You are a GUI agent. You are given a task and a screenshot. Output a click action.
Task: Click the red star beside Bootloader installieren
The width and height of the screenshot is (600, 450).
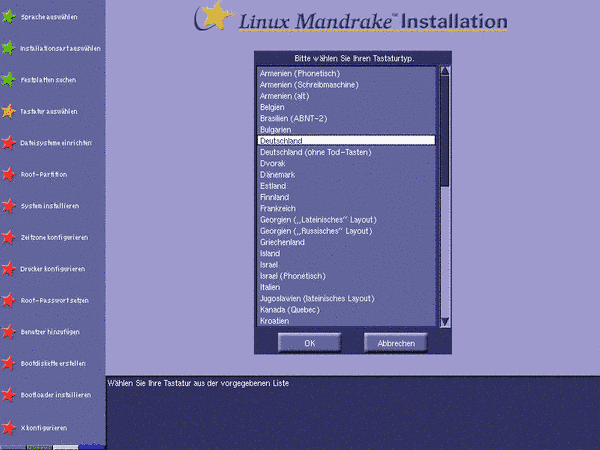tap(8, 394)
